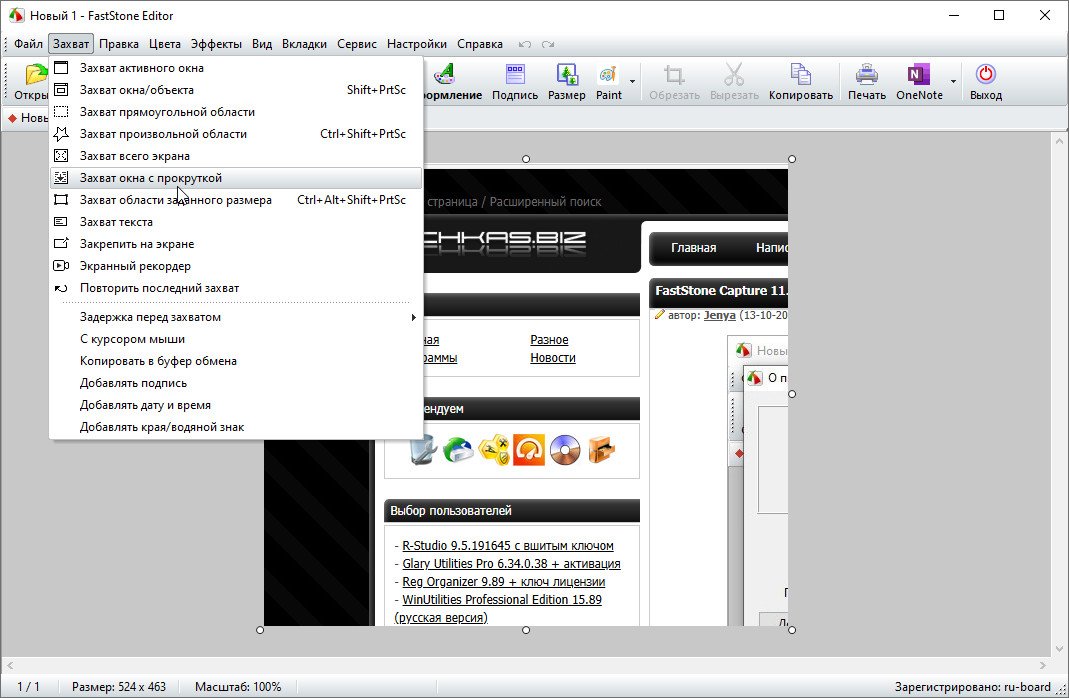Open dropdown arrow next to Paint

[x=632, y=82]
